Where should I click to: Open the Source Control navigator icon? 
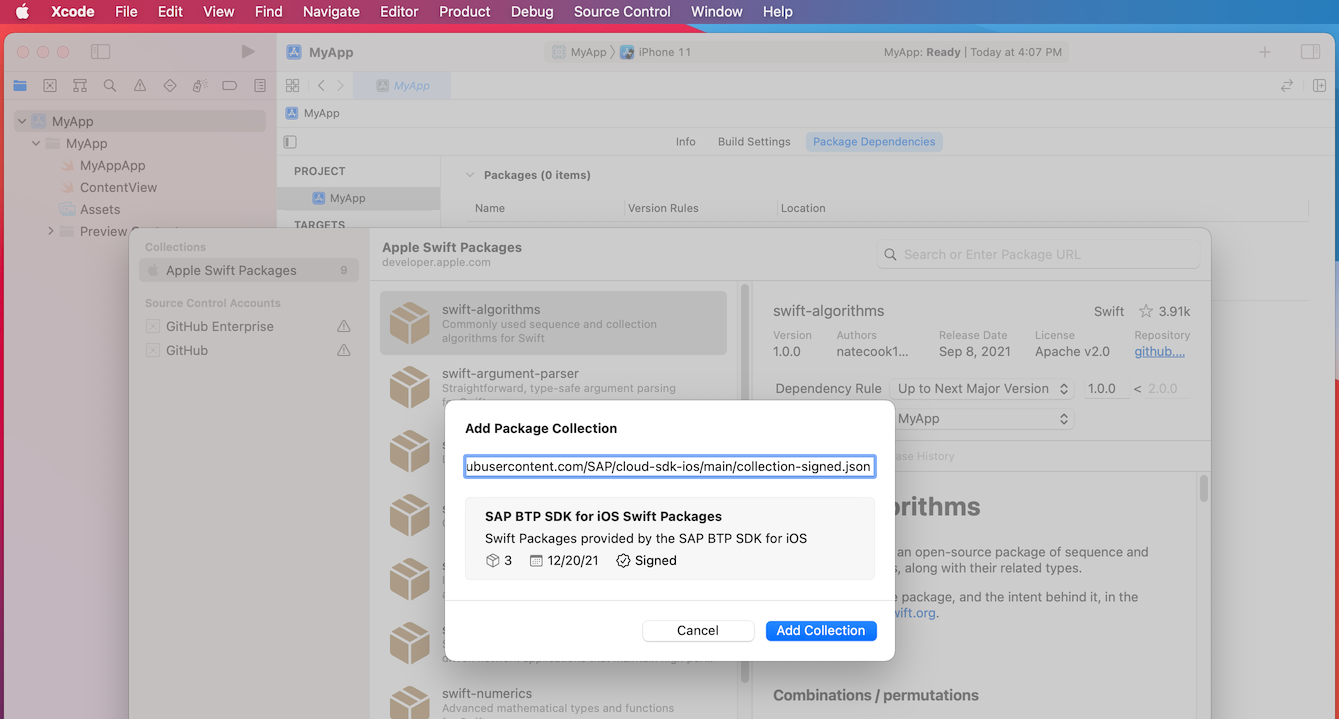pos(50,86)
